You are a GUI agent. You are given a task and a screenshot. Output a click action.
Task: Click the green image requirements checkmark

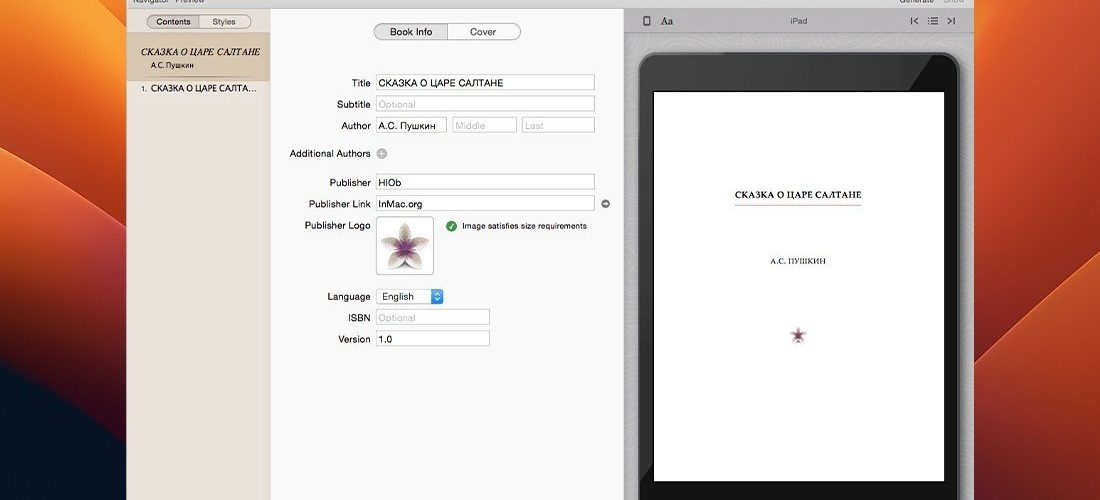tap(451, 226)
